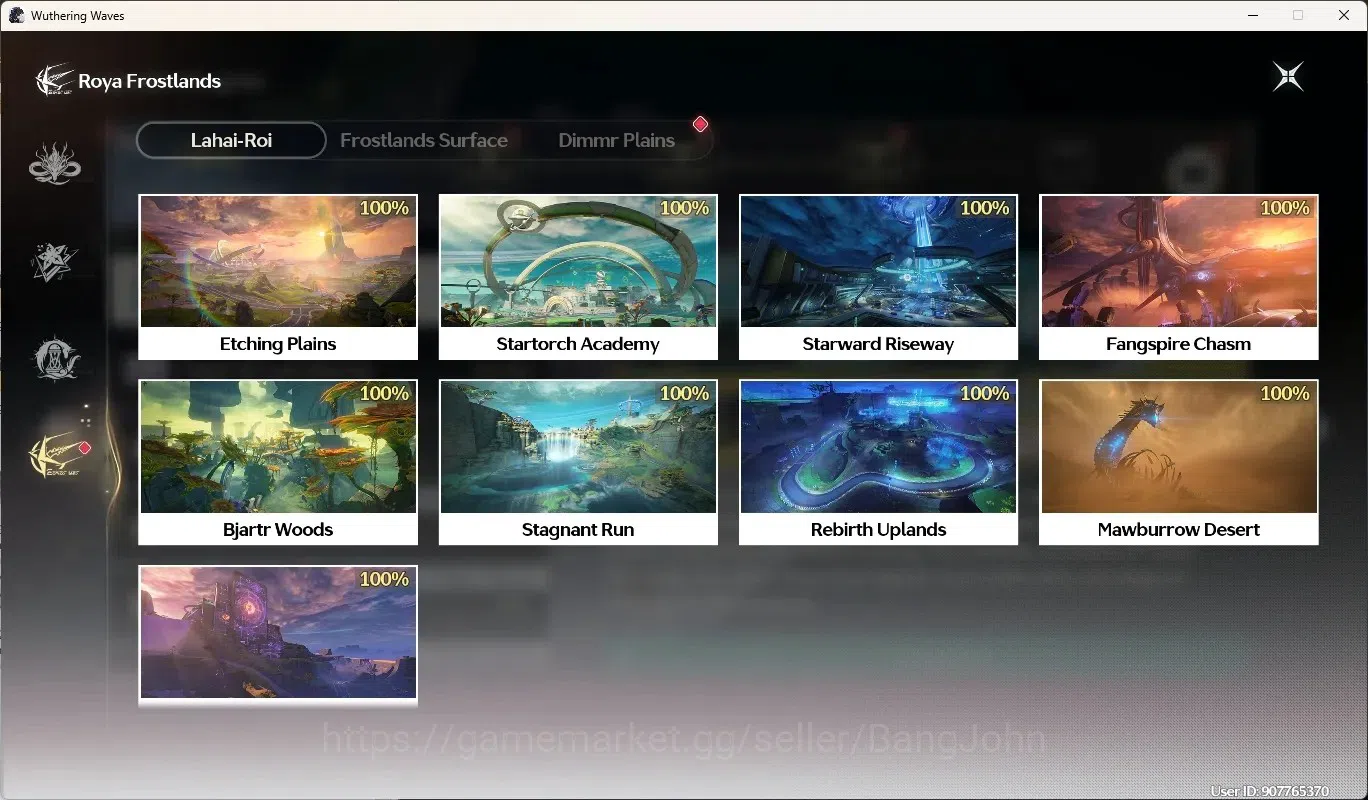1368x800 pixels.
Task: Minimize the Wuthering Waves window
Action: pyautogui.click(x=1252, y=15)
